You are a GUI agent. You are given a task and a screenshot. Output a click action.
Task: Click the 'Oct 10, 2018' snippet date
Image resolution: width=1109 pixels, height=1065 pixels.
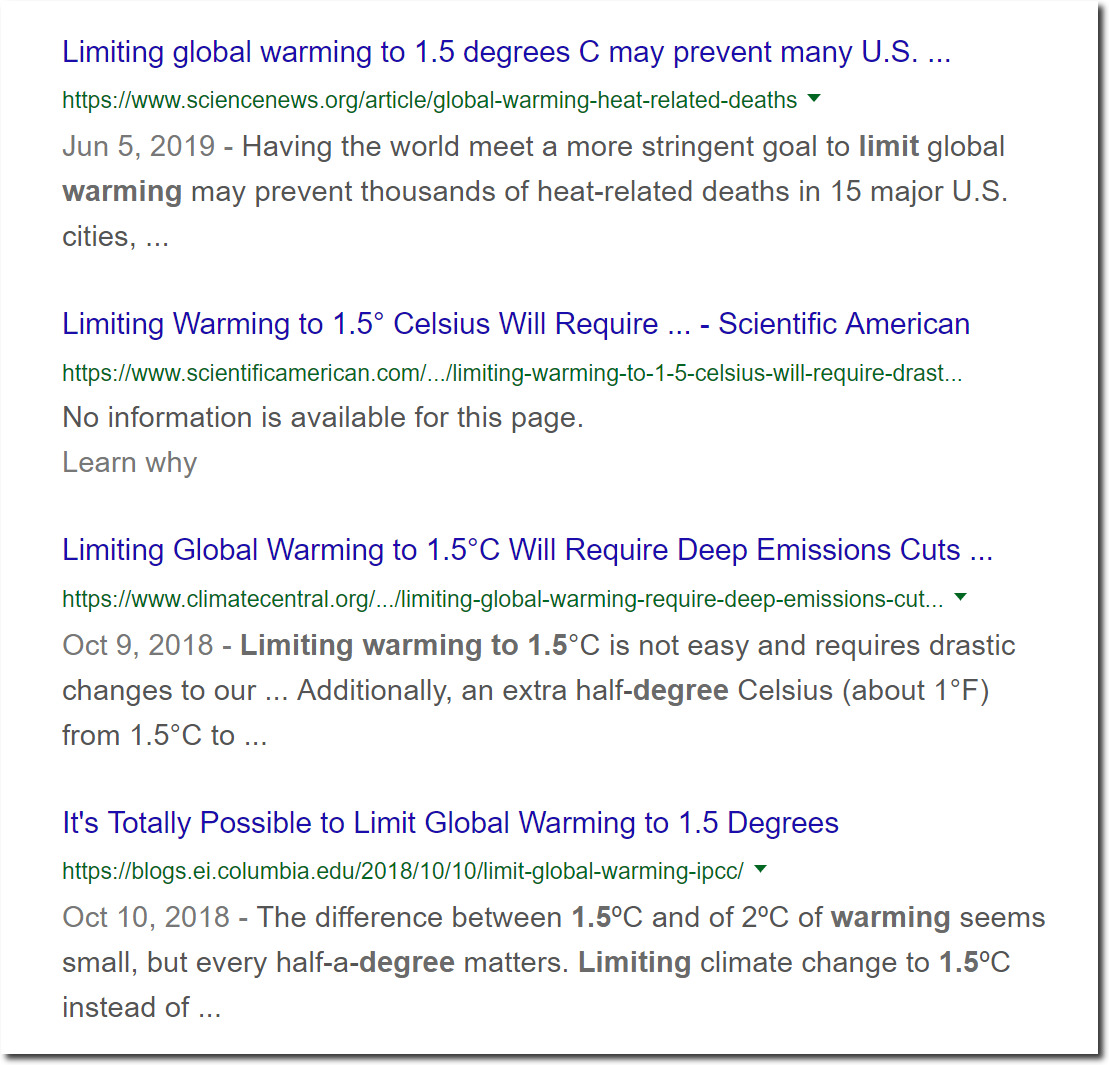click(146, 917)
